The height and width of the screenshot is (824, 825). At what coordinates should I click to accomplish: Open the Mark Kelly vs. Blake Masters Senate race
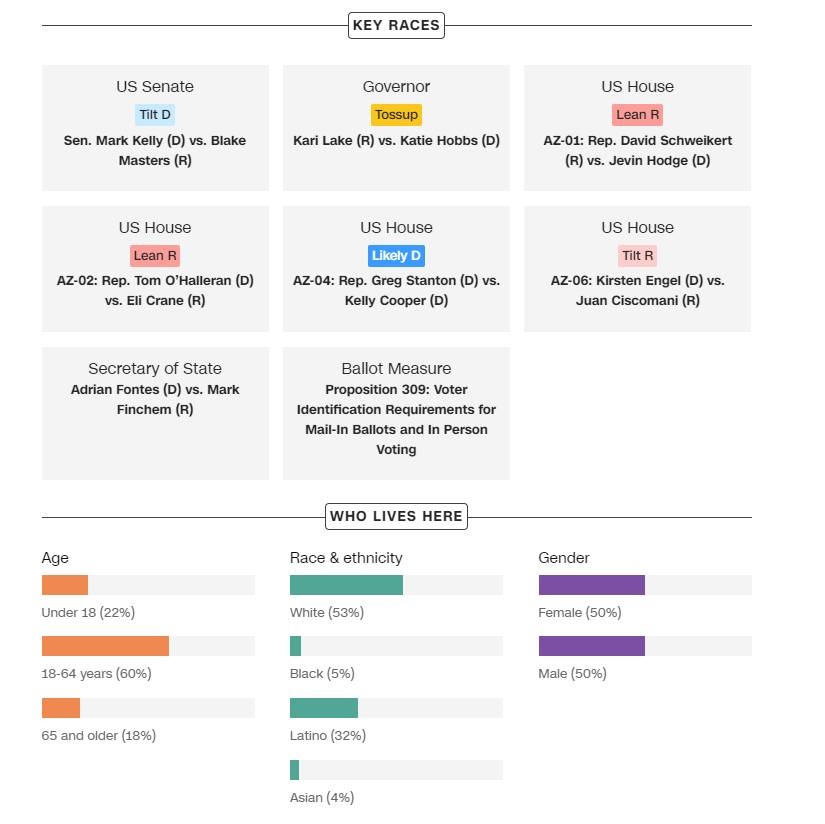[x=155, y=150]
